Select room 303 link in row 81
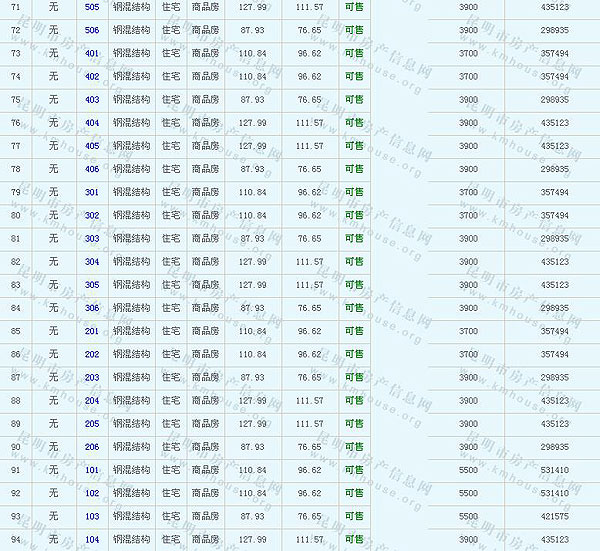600x551 pixels. coord(92,239)
